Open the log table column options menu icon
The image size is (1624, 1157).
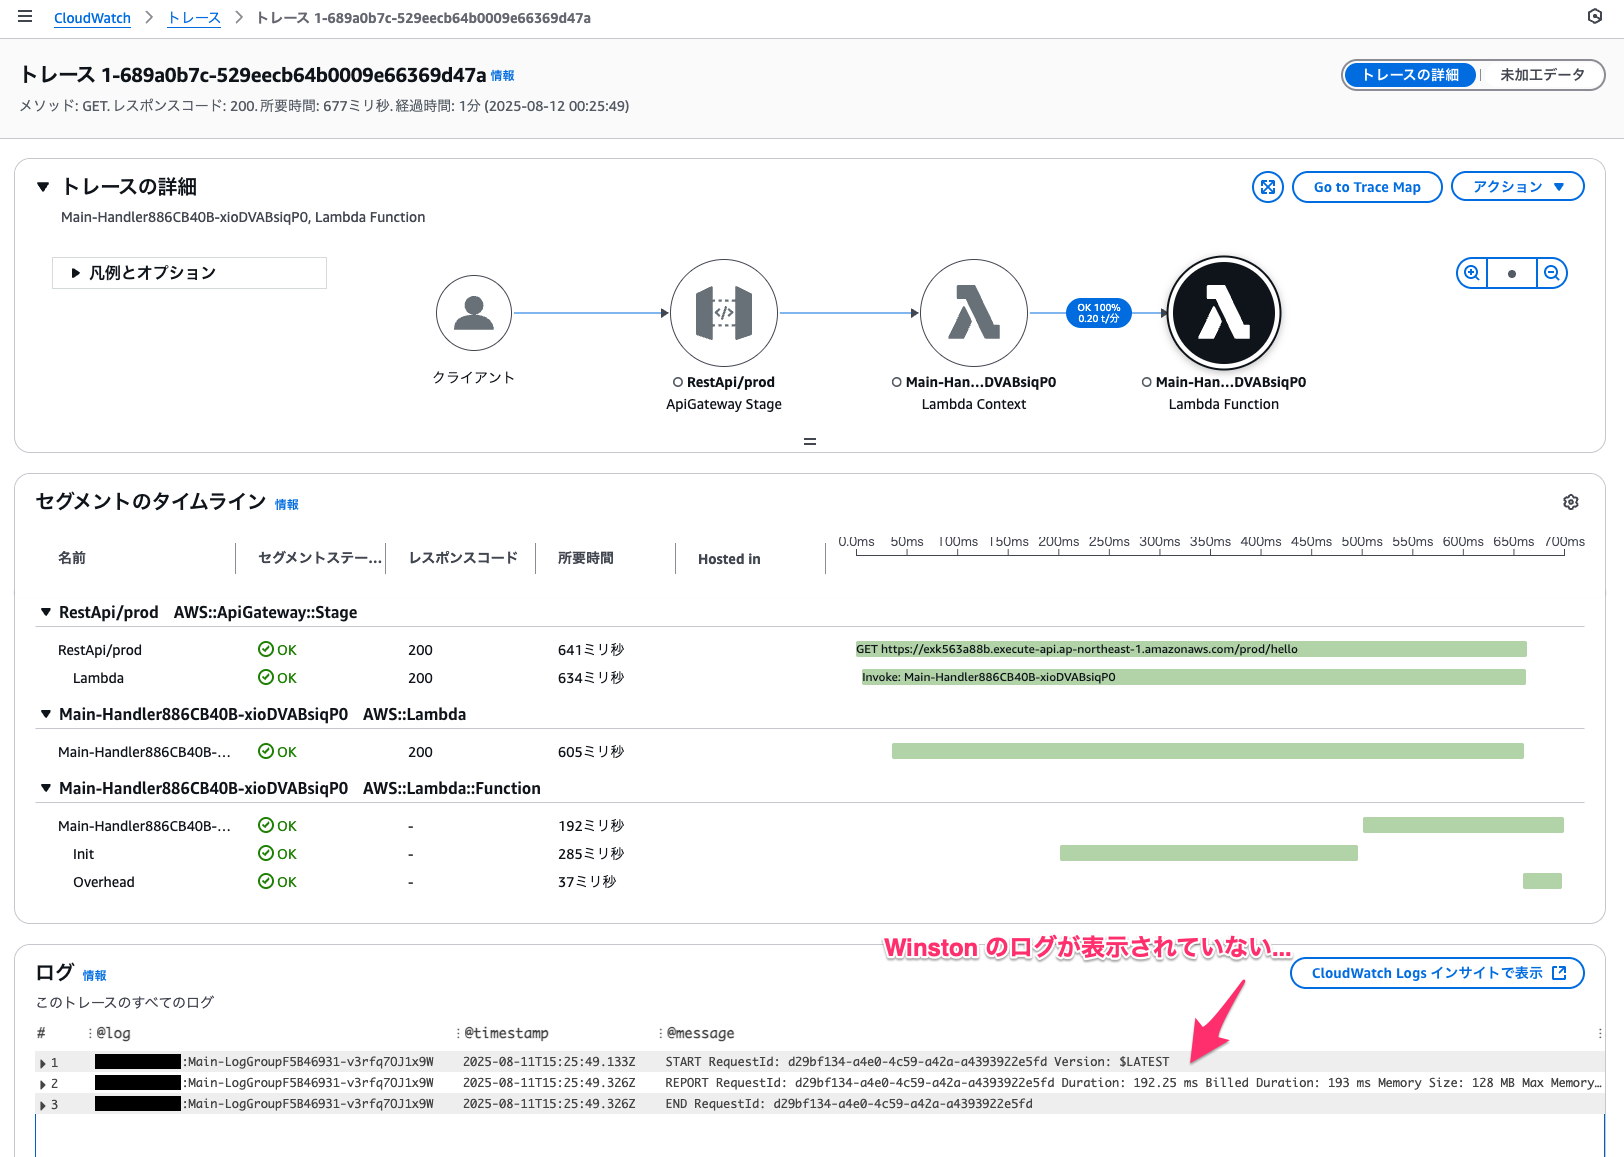[x=1599, y=1033]
